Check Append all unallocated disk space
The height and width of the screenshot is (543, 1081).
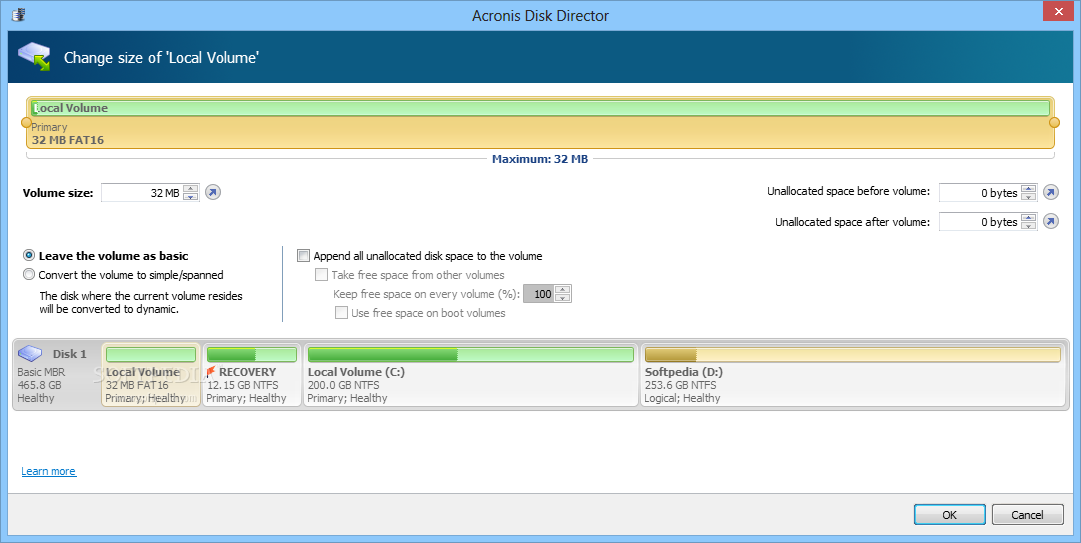(x=303, y=256)
